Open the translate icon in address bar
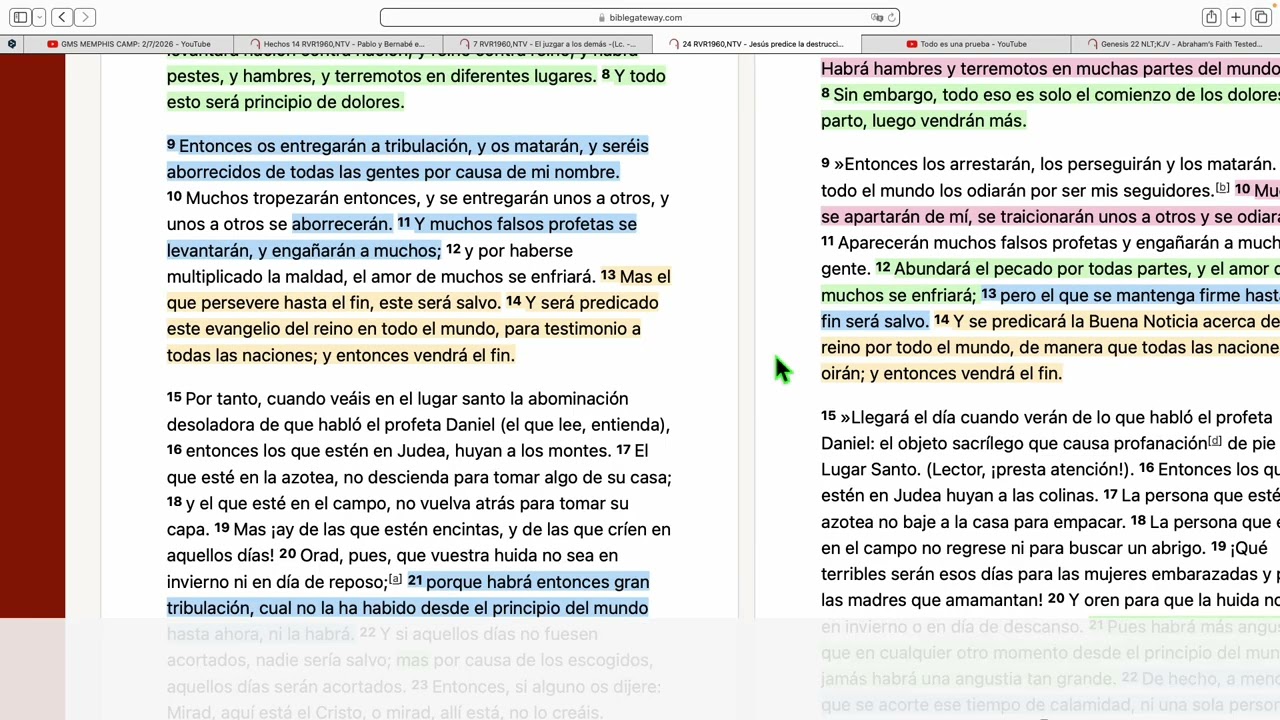1280x720 pixels. tap(877, 17)
